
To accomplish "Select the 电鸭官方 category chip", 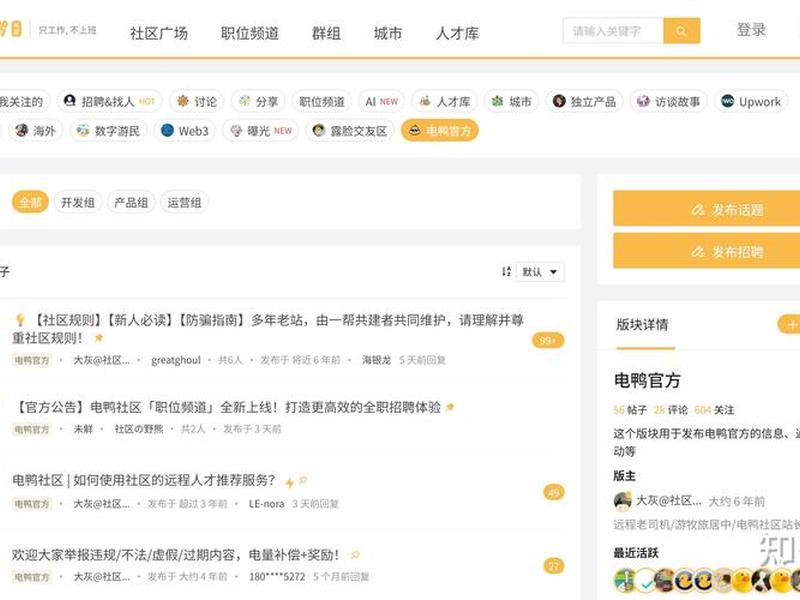I will [440, 131].
